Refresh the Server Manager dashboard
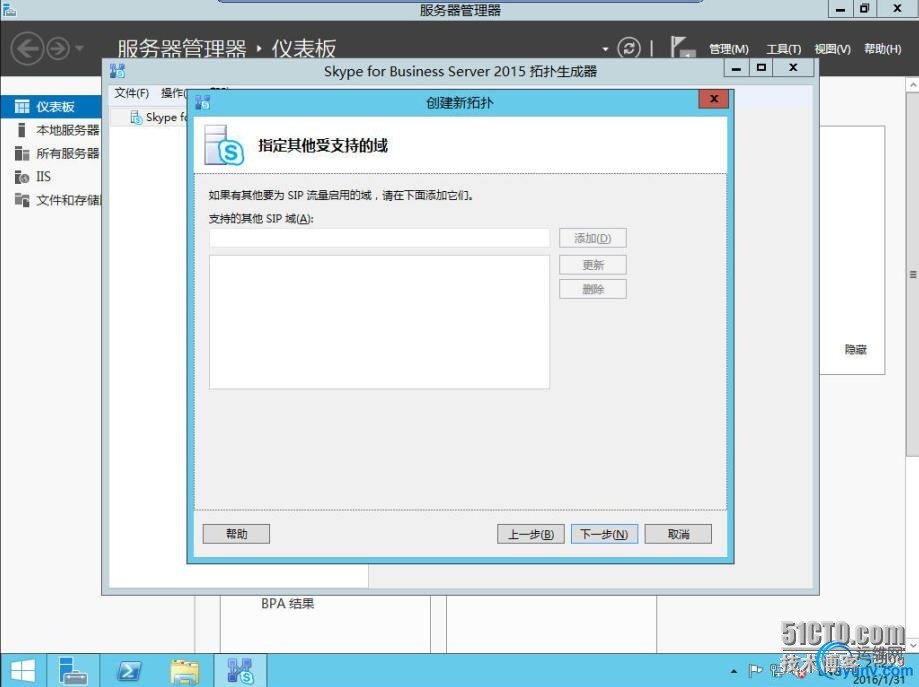Screen dimensions: 919x687 point(629,48)
